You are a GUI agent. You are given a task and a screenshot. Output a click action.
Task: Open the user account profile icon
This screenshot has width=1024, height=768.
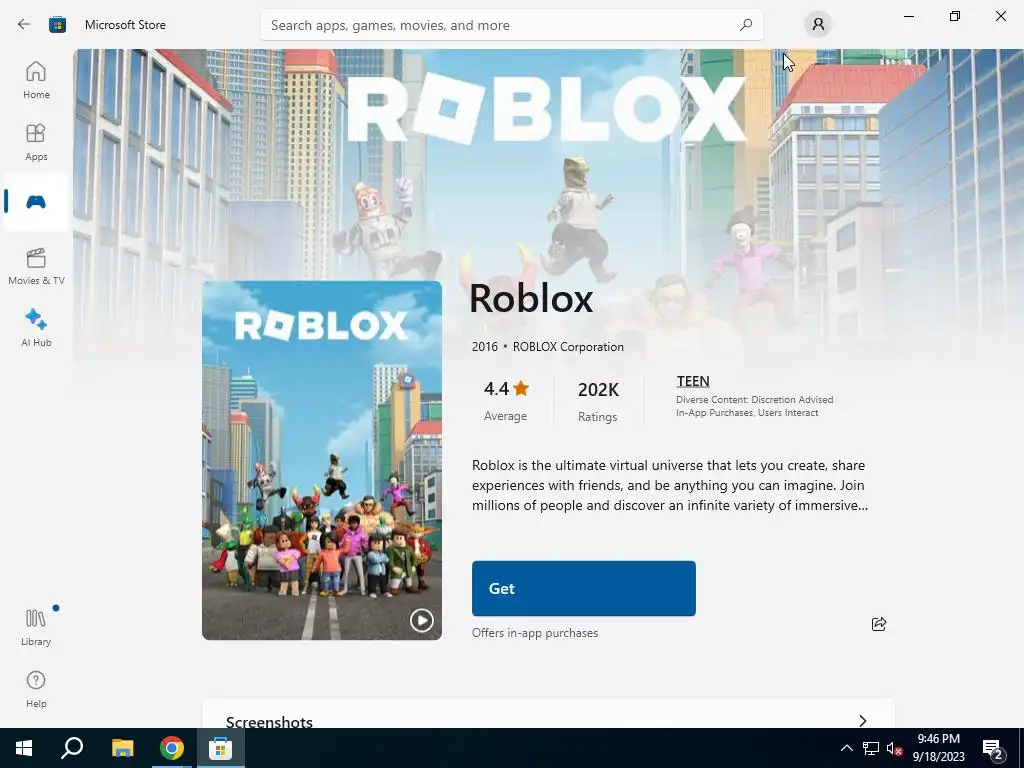coord(818,25)
